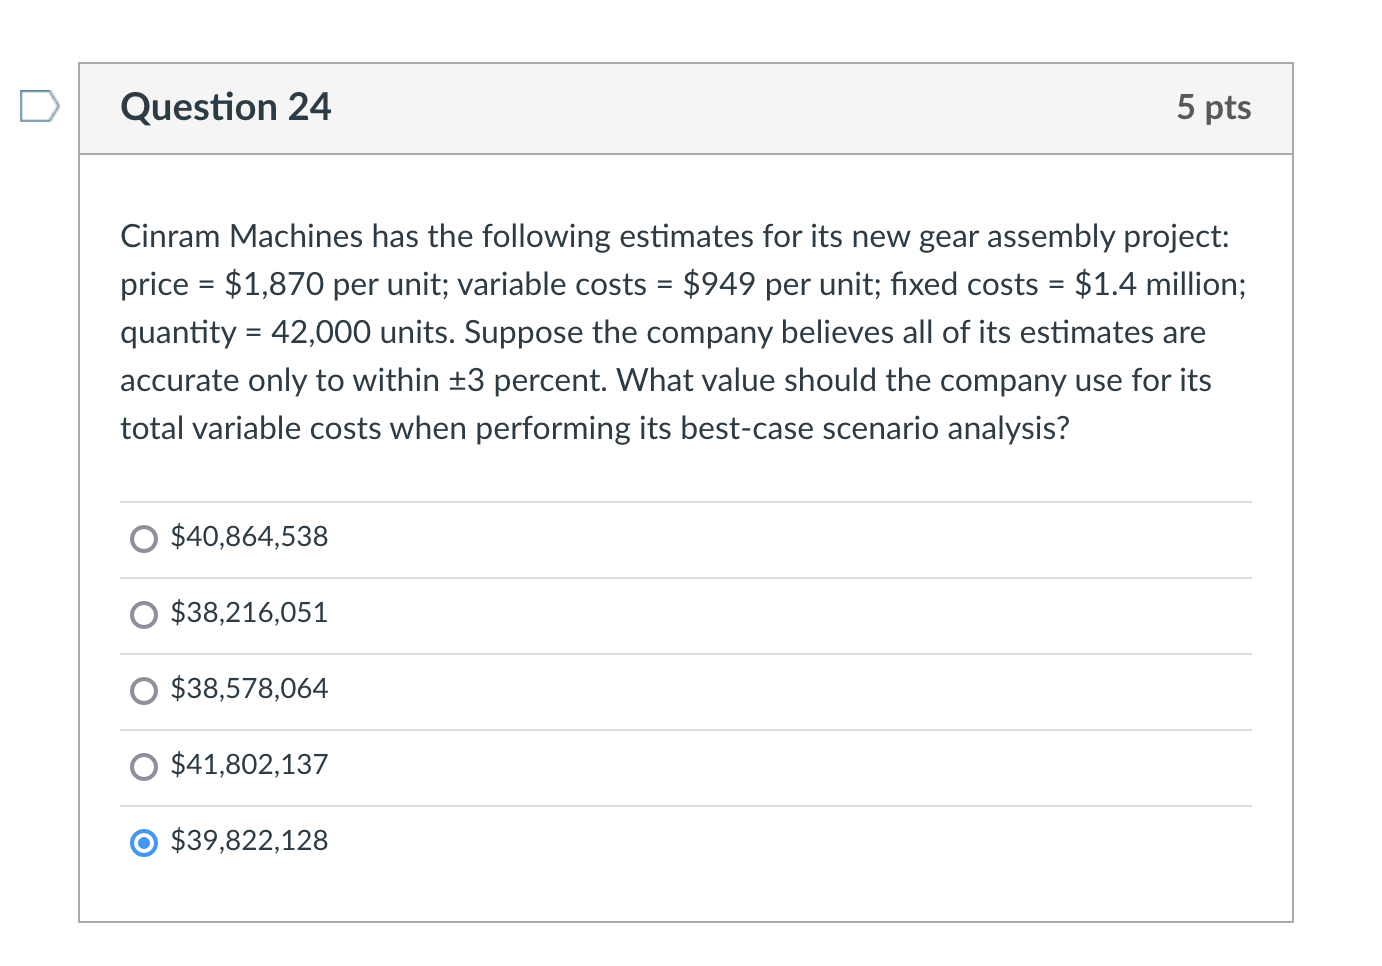Screen dimensions: 1382x966
Task: Click the $39,822,128 label text
Action: tap(249, 841)
